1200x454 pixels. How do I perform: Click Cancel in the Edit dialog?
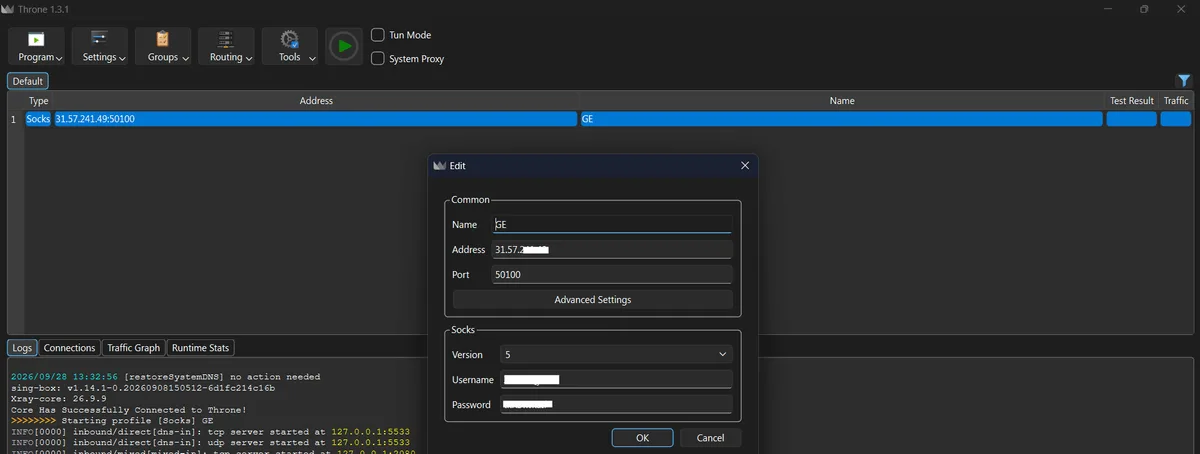point(710,438)
